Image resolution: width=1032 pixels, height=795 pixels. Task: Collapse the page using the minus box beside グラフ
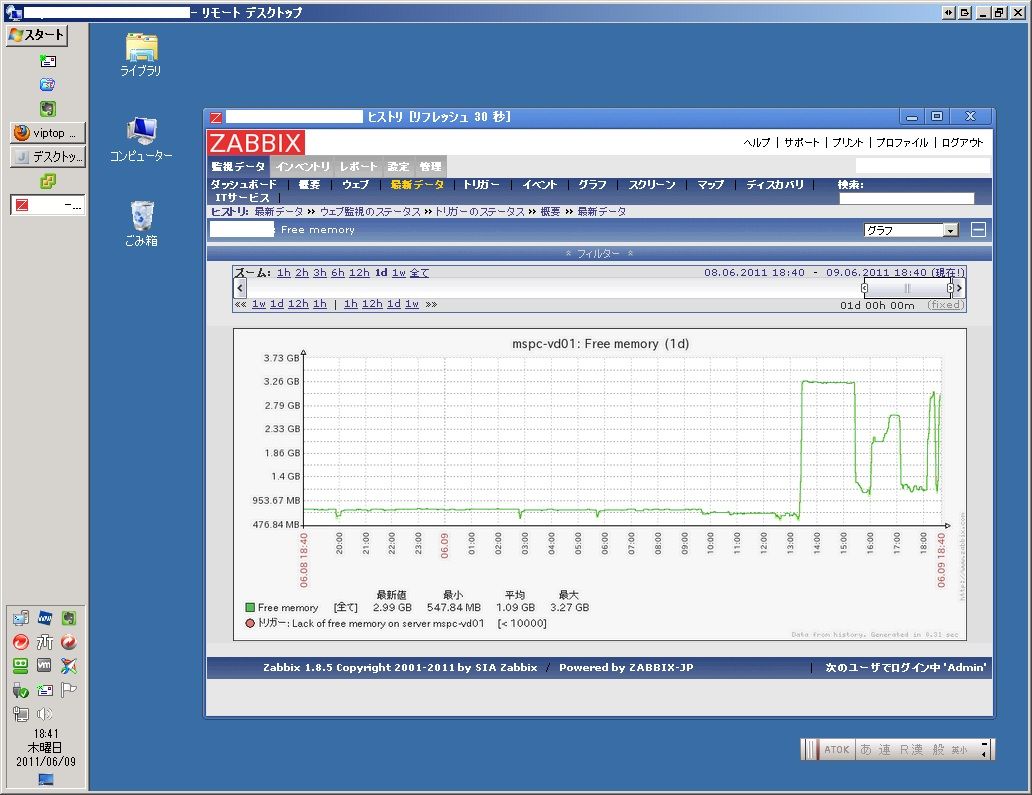[978, 230]
